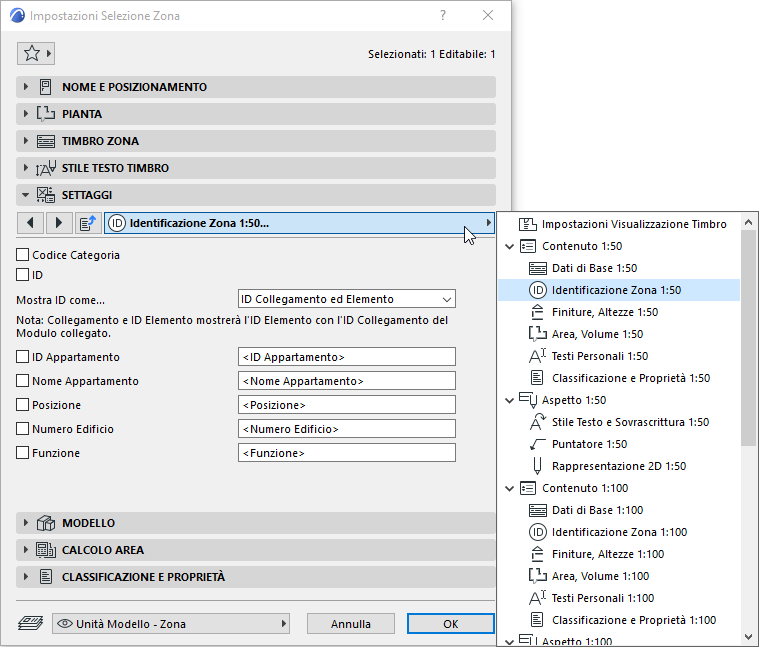The width and height of the screenshot is (759, 647).
Task: Click the Modello panel icon
Action: pyautogui.click(x=46, y=523)
